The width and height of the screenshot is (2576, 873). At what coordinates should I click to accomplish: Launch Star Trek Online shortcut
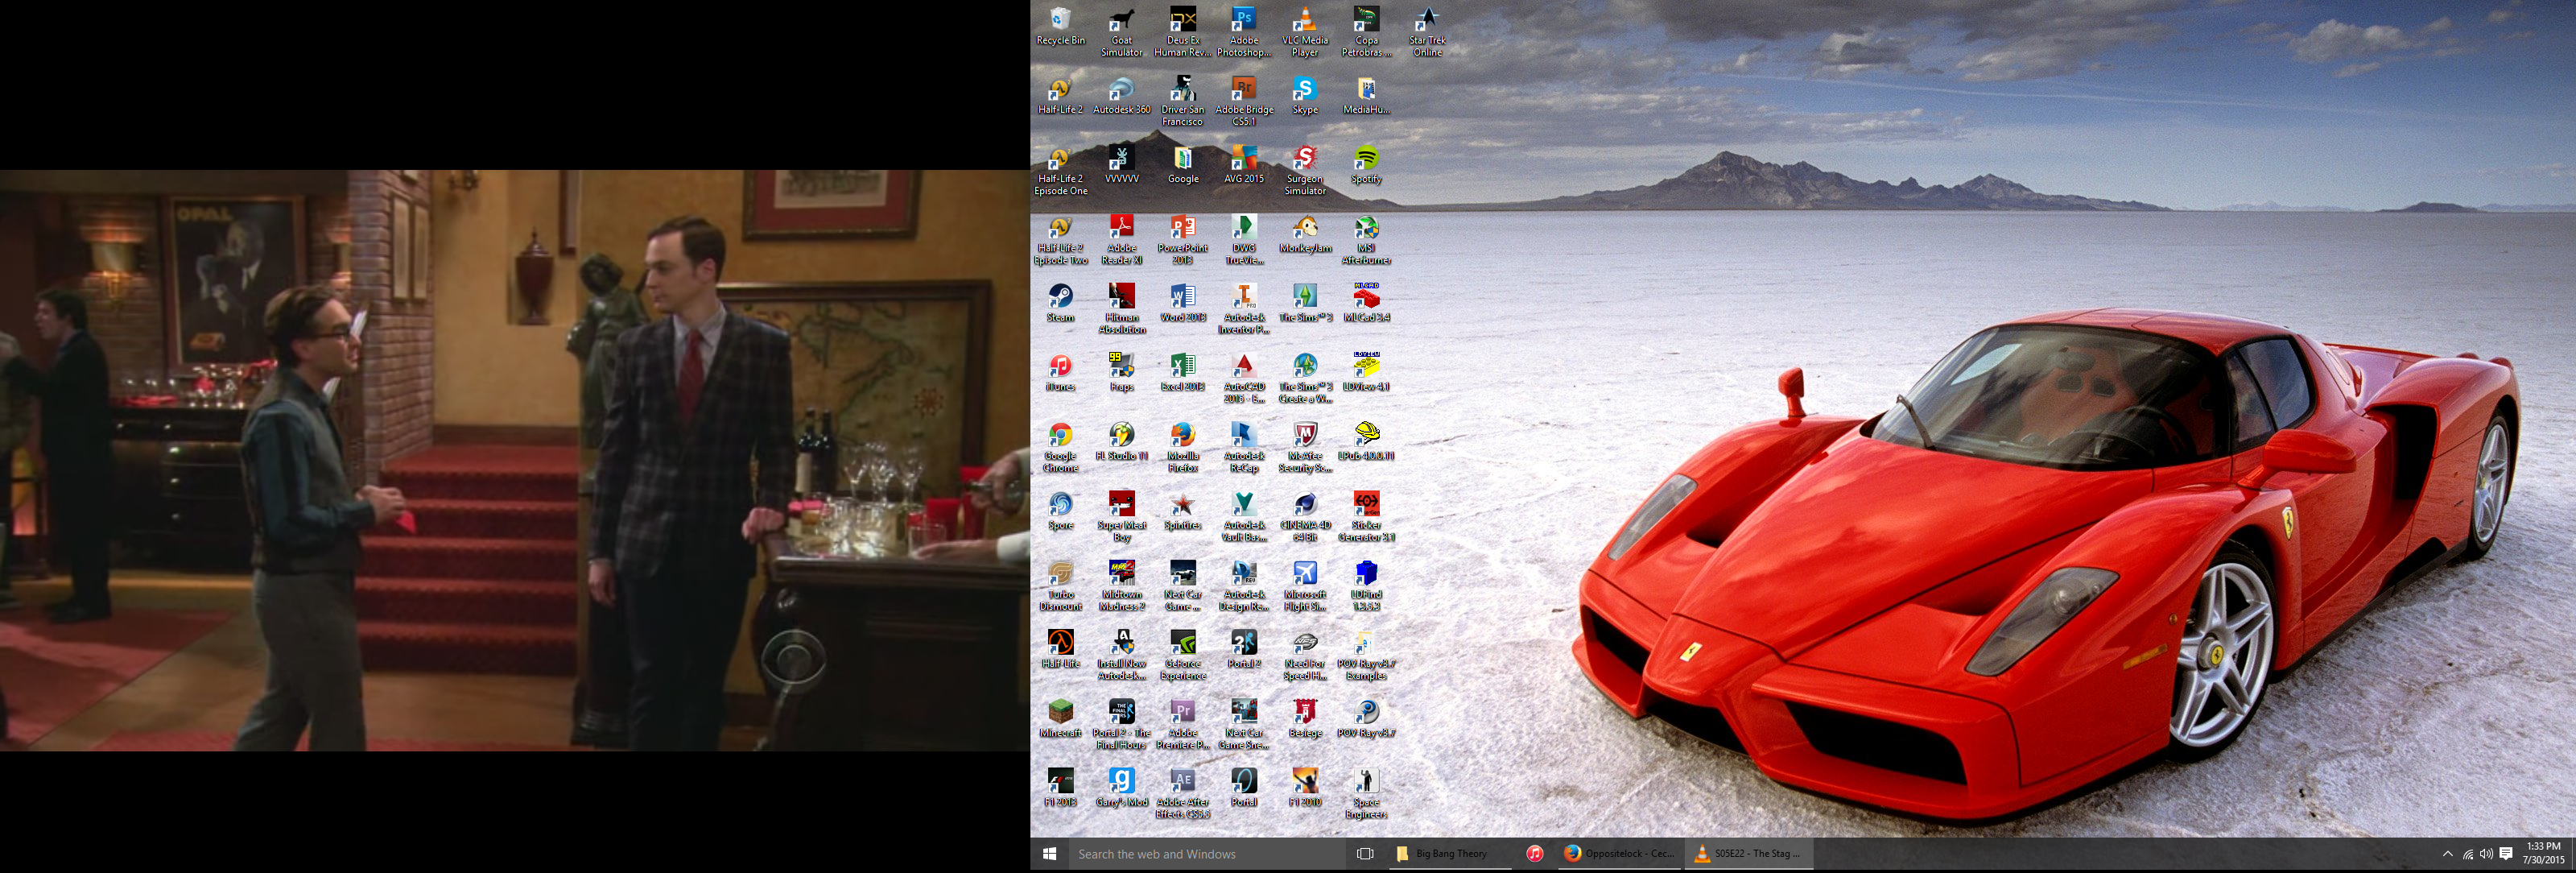1427,32
